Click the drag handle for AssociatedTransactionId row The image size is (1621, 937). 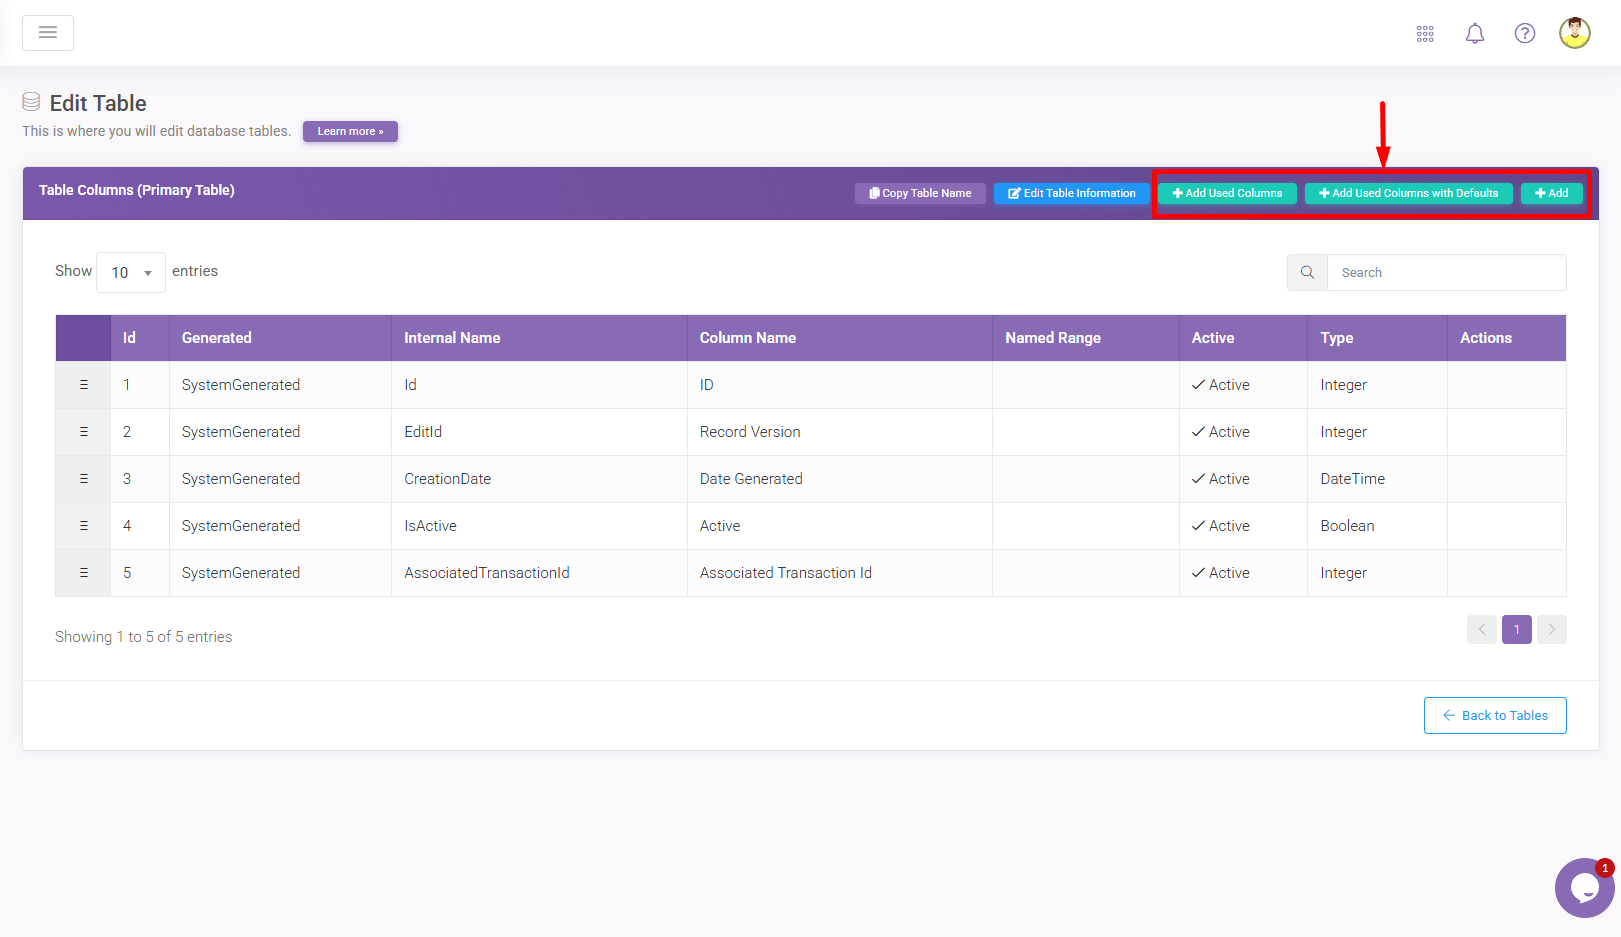pyautogui.click(x=84, y=573)
